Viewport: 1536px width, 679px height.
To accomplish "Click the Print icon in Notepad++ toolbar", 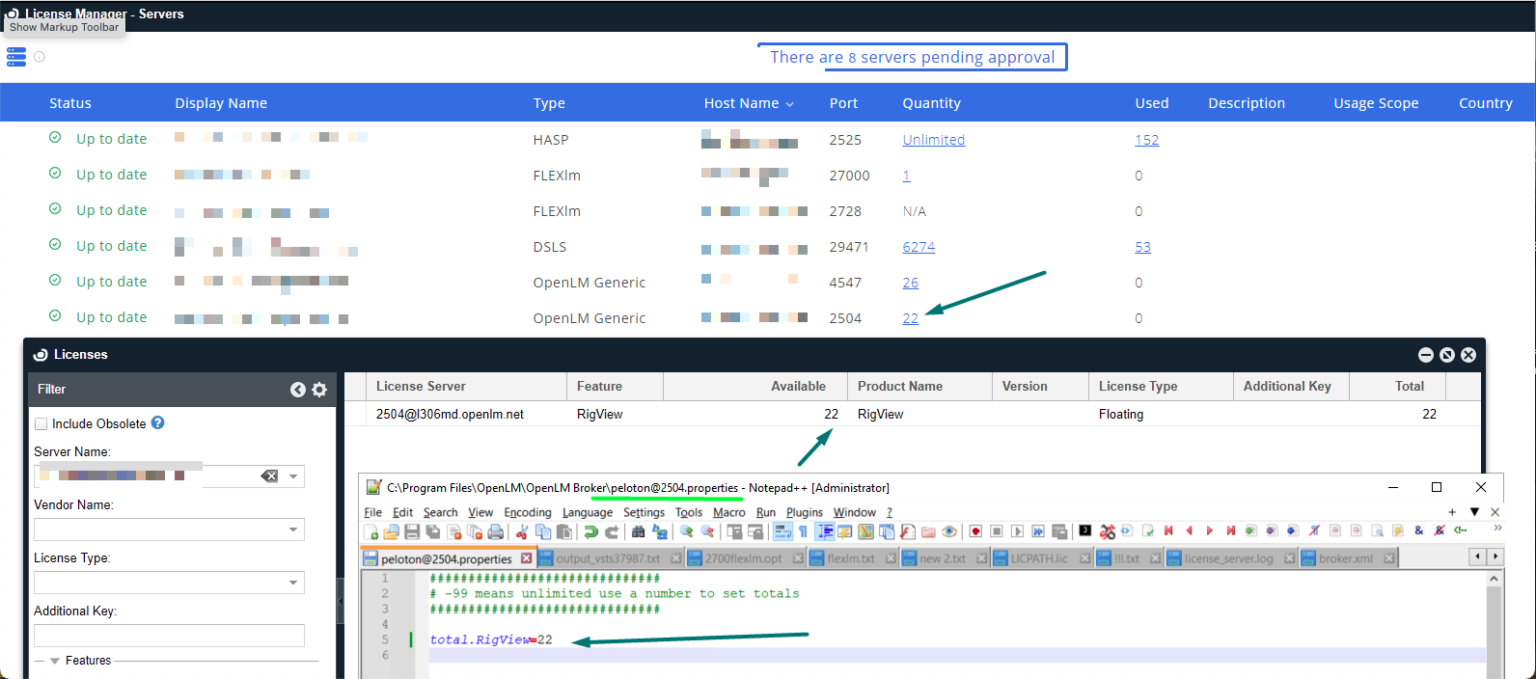I will 495,531.
